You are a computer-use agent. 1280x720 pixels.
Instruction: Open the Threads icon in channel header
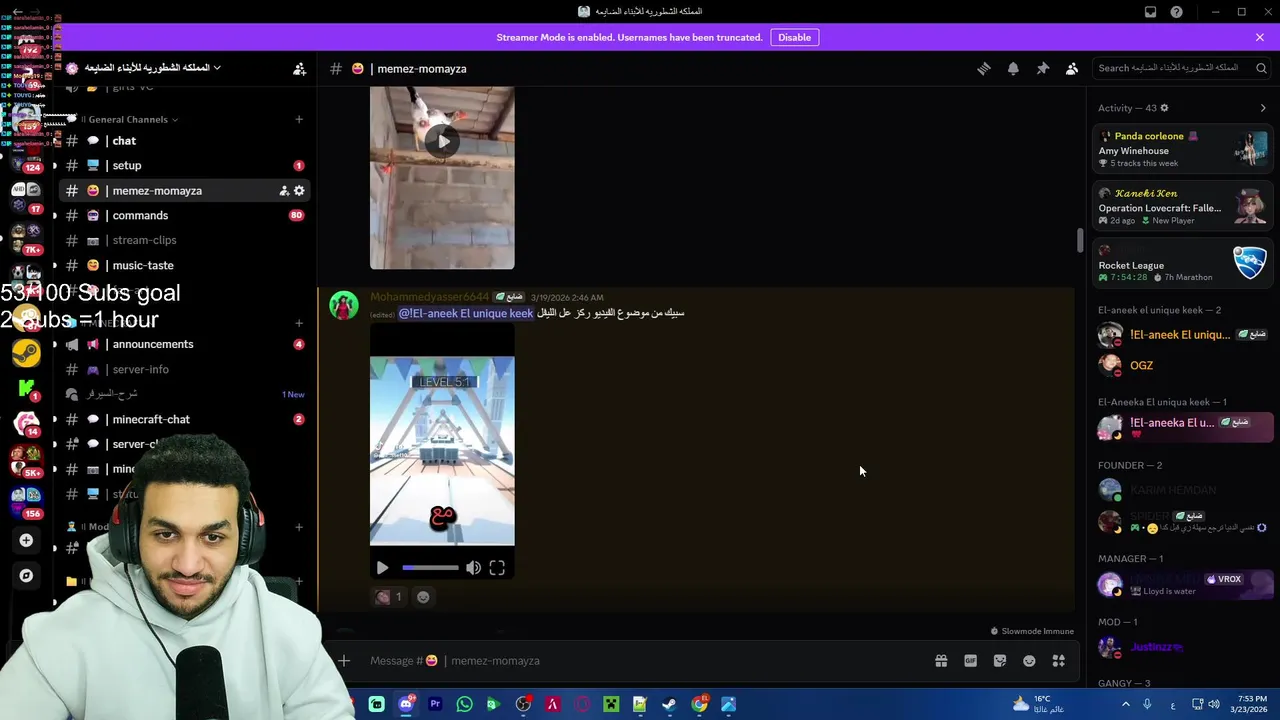point(984,68)
